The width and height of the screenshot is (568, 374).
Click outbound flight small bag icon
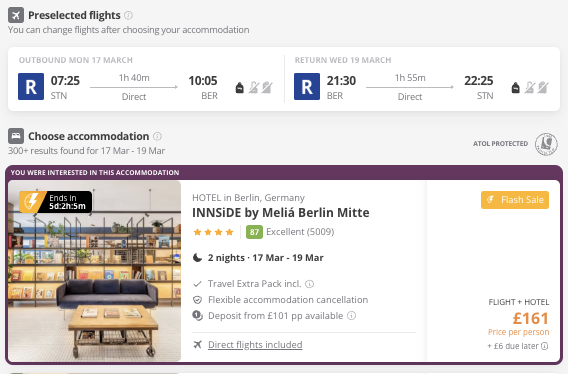(239, 87)
